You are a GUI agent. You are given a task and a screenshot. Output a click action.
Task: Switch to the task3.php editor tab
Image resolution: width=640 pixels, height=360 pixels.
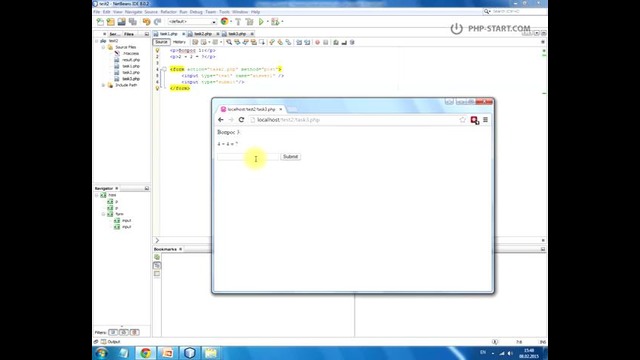pos(238,34)
